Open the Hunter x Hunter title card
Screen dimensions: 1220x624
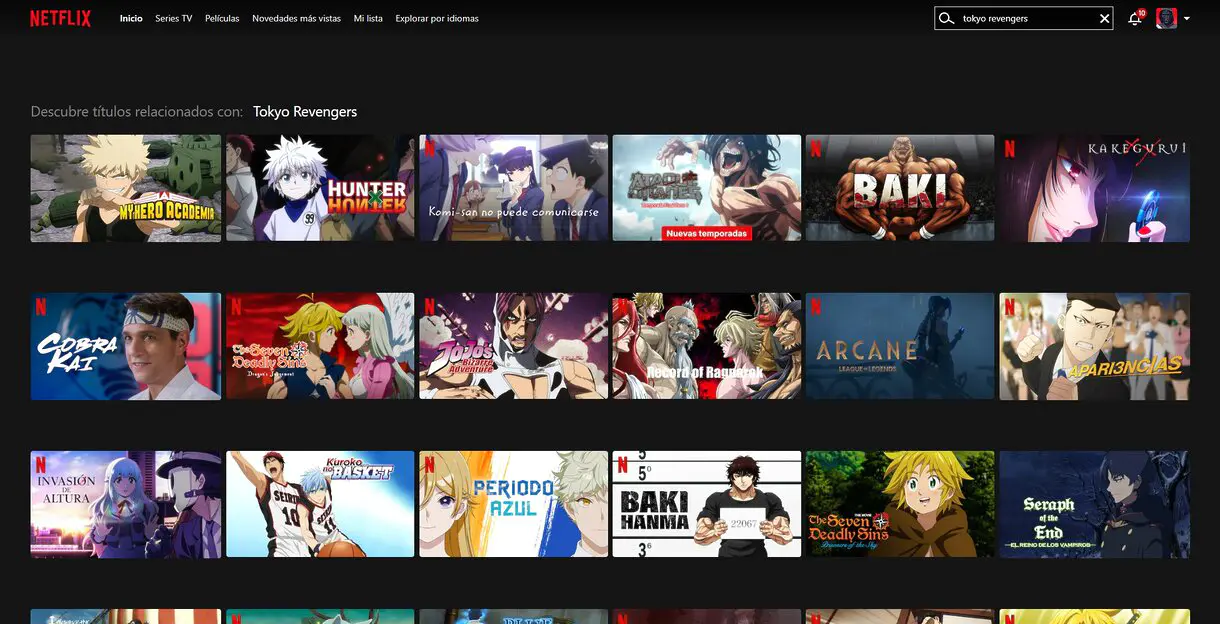coord(320,188)
